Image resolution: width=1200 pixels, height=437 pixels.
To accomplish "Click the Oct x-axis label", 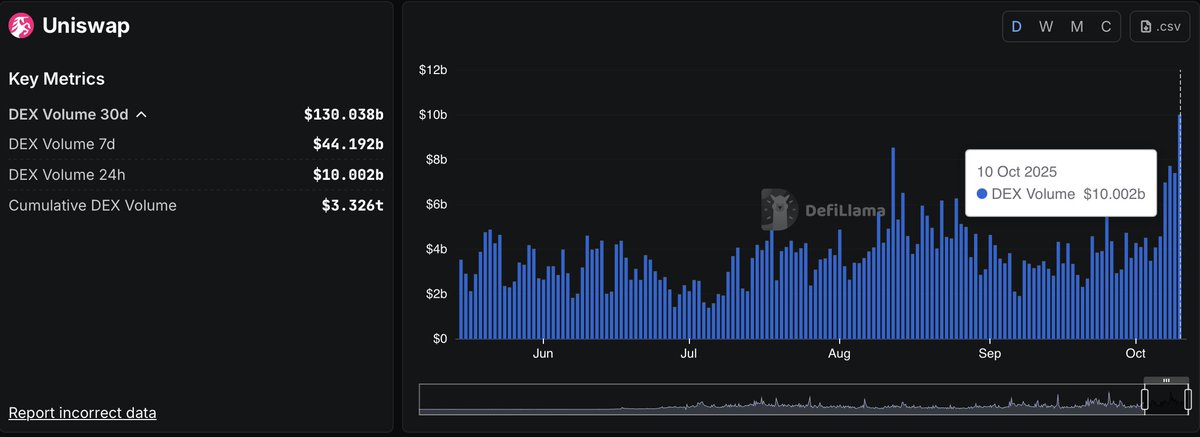I will [x=1135, y=354].
